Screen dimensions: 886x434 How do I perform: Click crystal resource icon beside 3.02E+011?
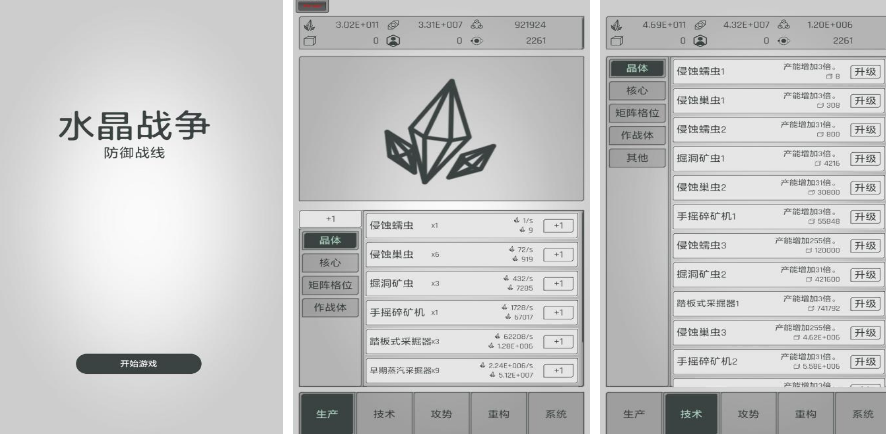tap(309, 25)
